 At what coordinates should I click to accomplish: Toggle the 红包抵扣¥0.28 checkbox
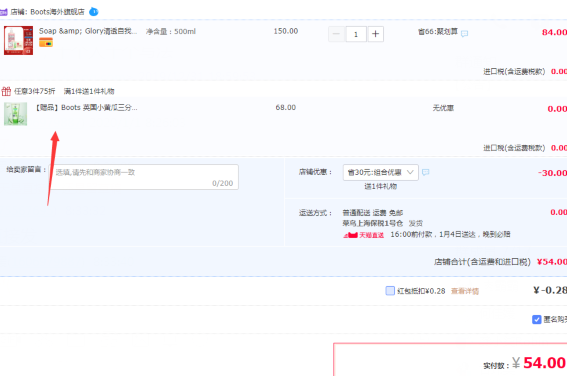coord(390,291)
